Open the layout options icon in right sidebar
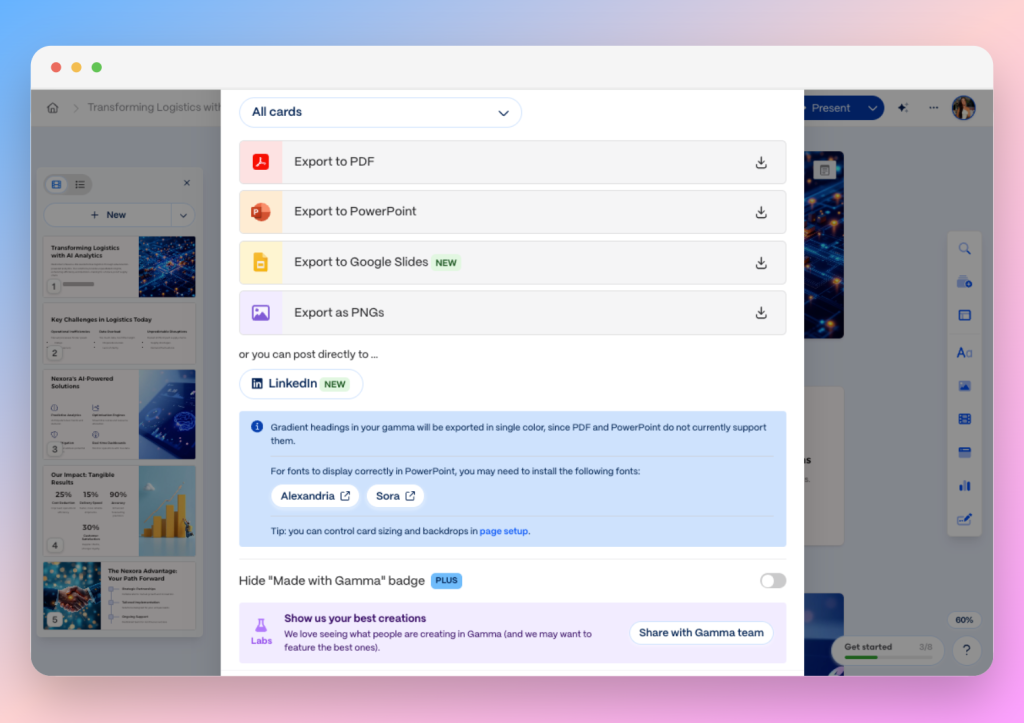This screenshot has width=1024, height=723. coord(965,315)
